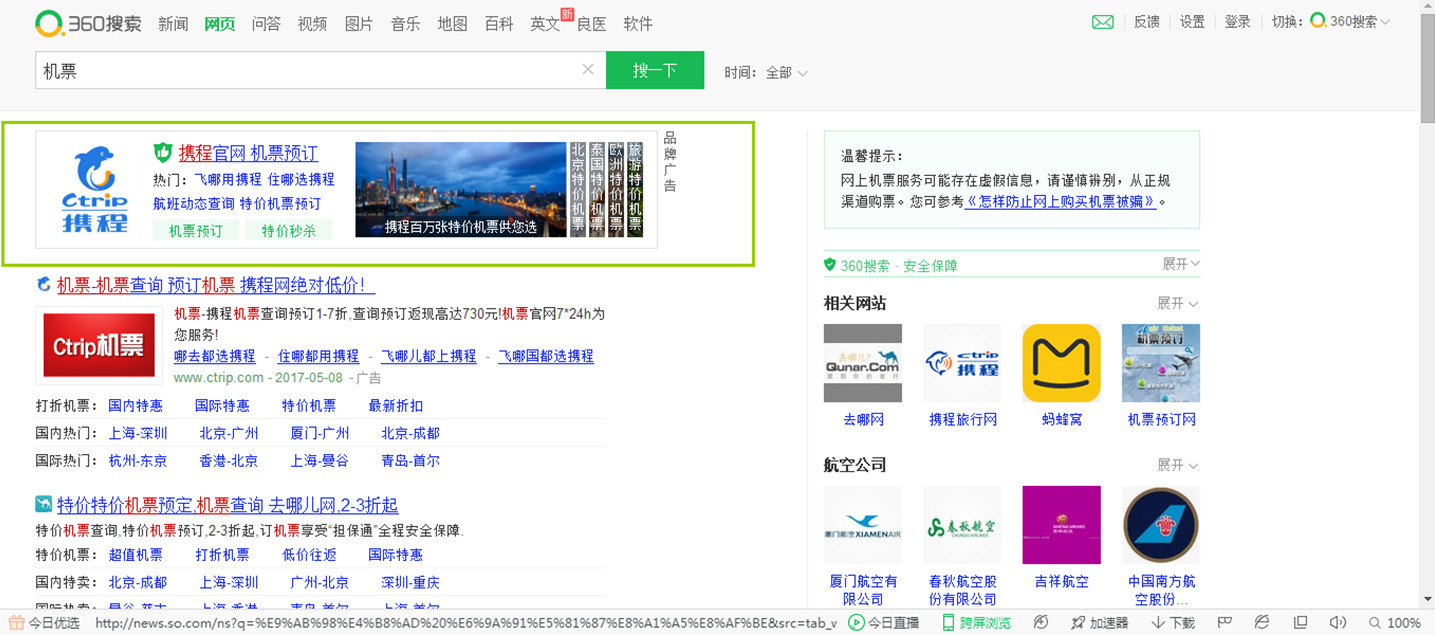The image size is (1435, 635).
Task: Toggle the sound speaker icon
Action: [1338, 623]
